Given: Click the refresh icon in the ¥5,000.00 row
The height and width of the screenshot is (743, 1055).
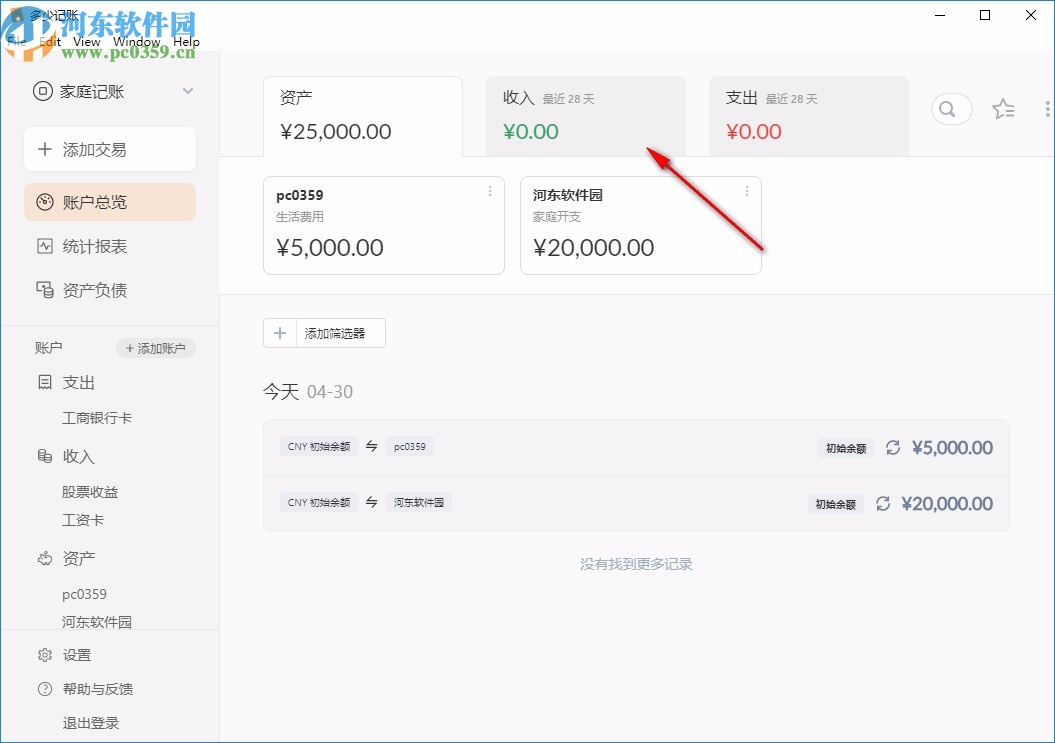Looking at the screenshot, I should [x=893, y=448].
